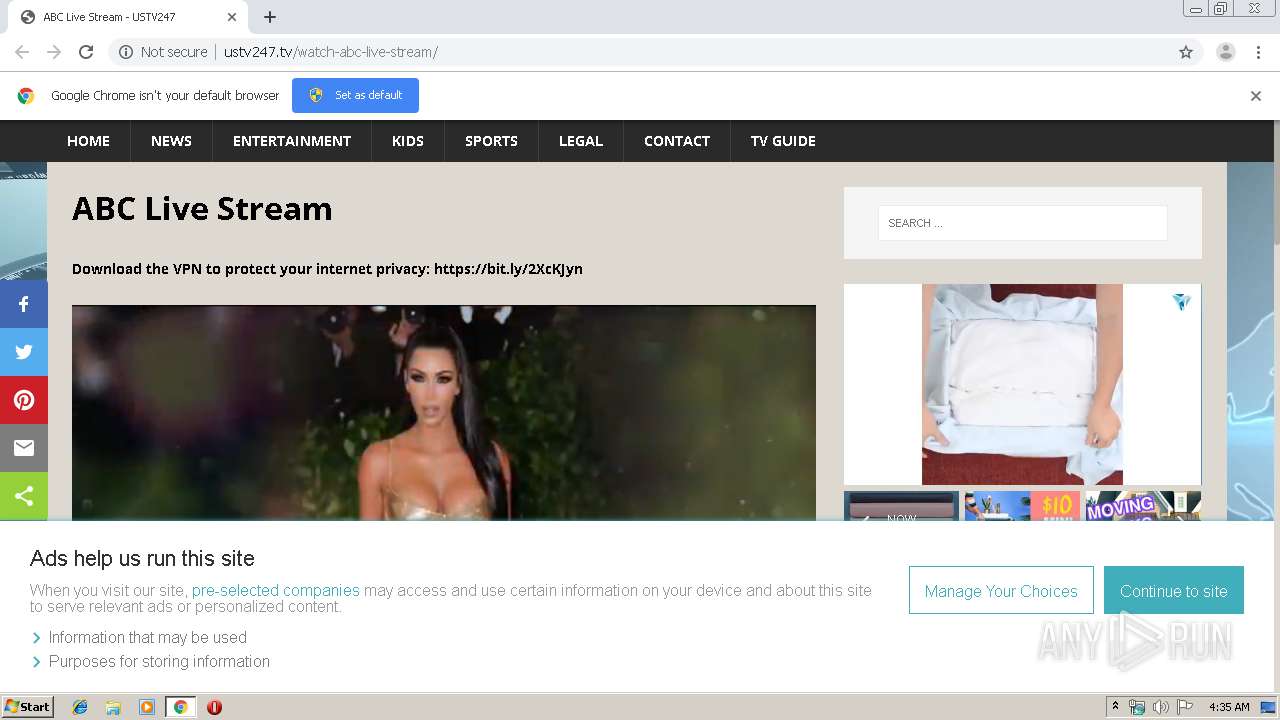Open file explorer from taskbar
Screen dimensions: 1280x720
pyautogui.click(x=113, y=707)
